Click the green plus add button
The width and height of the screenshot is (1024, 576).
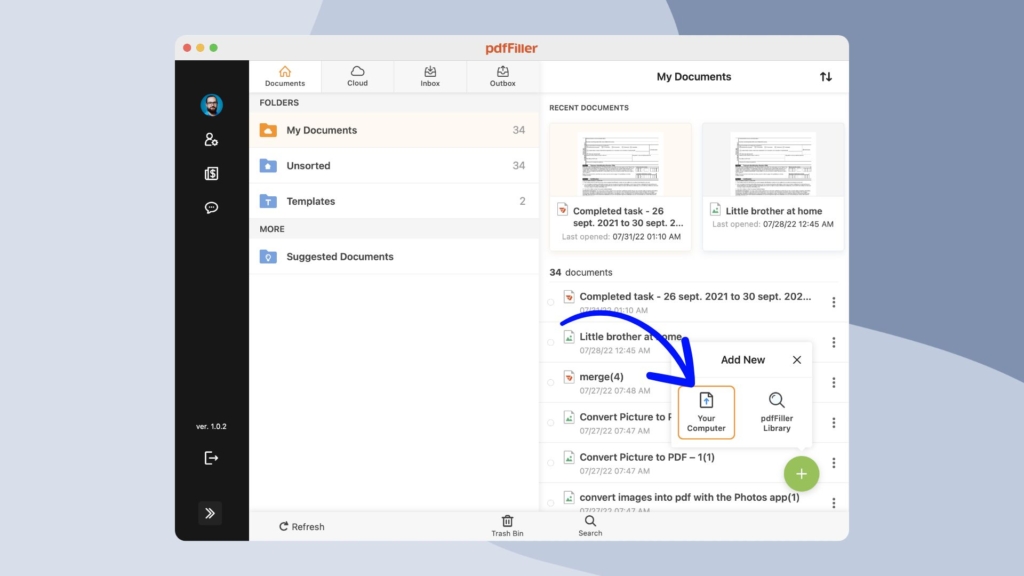coord(801,473)
